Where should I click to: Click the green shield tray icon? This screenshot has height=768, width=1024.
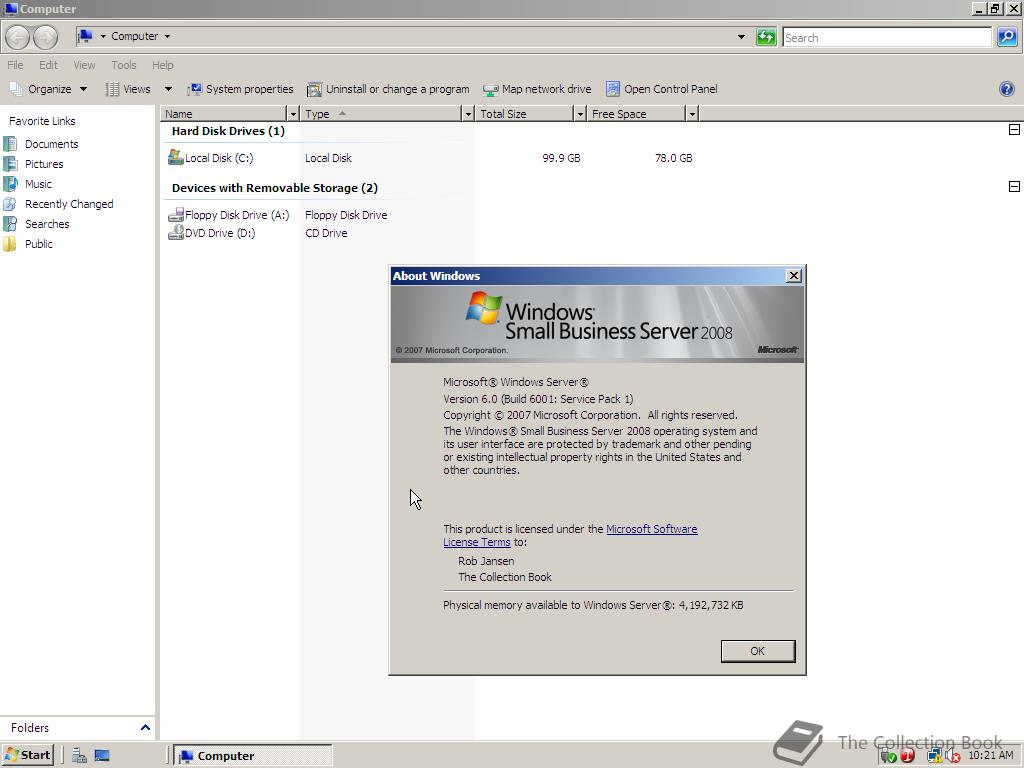[x=888, y=756]
